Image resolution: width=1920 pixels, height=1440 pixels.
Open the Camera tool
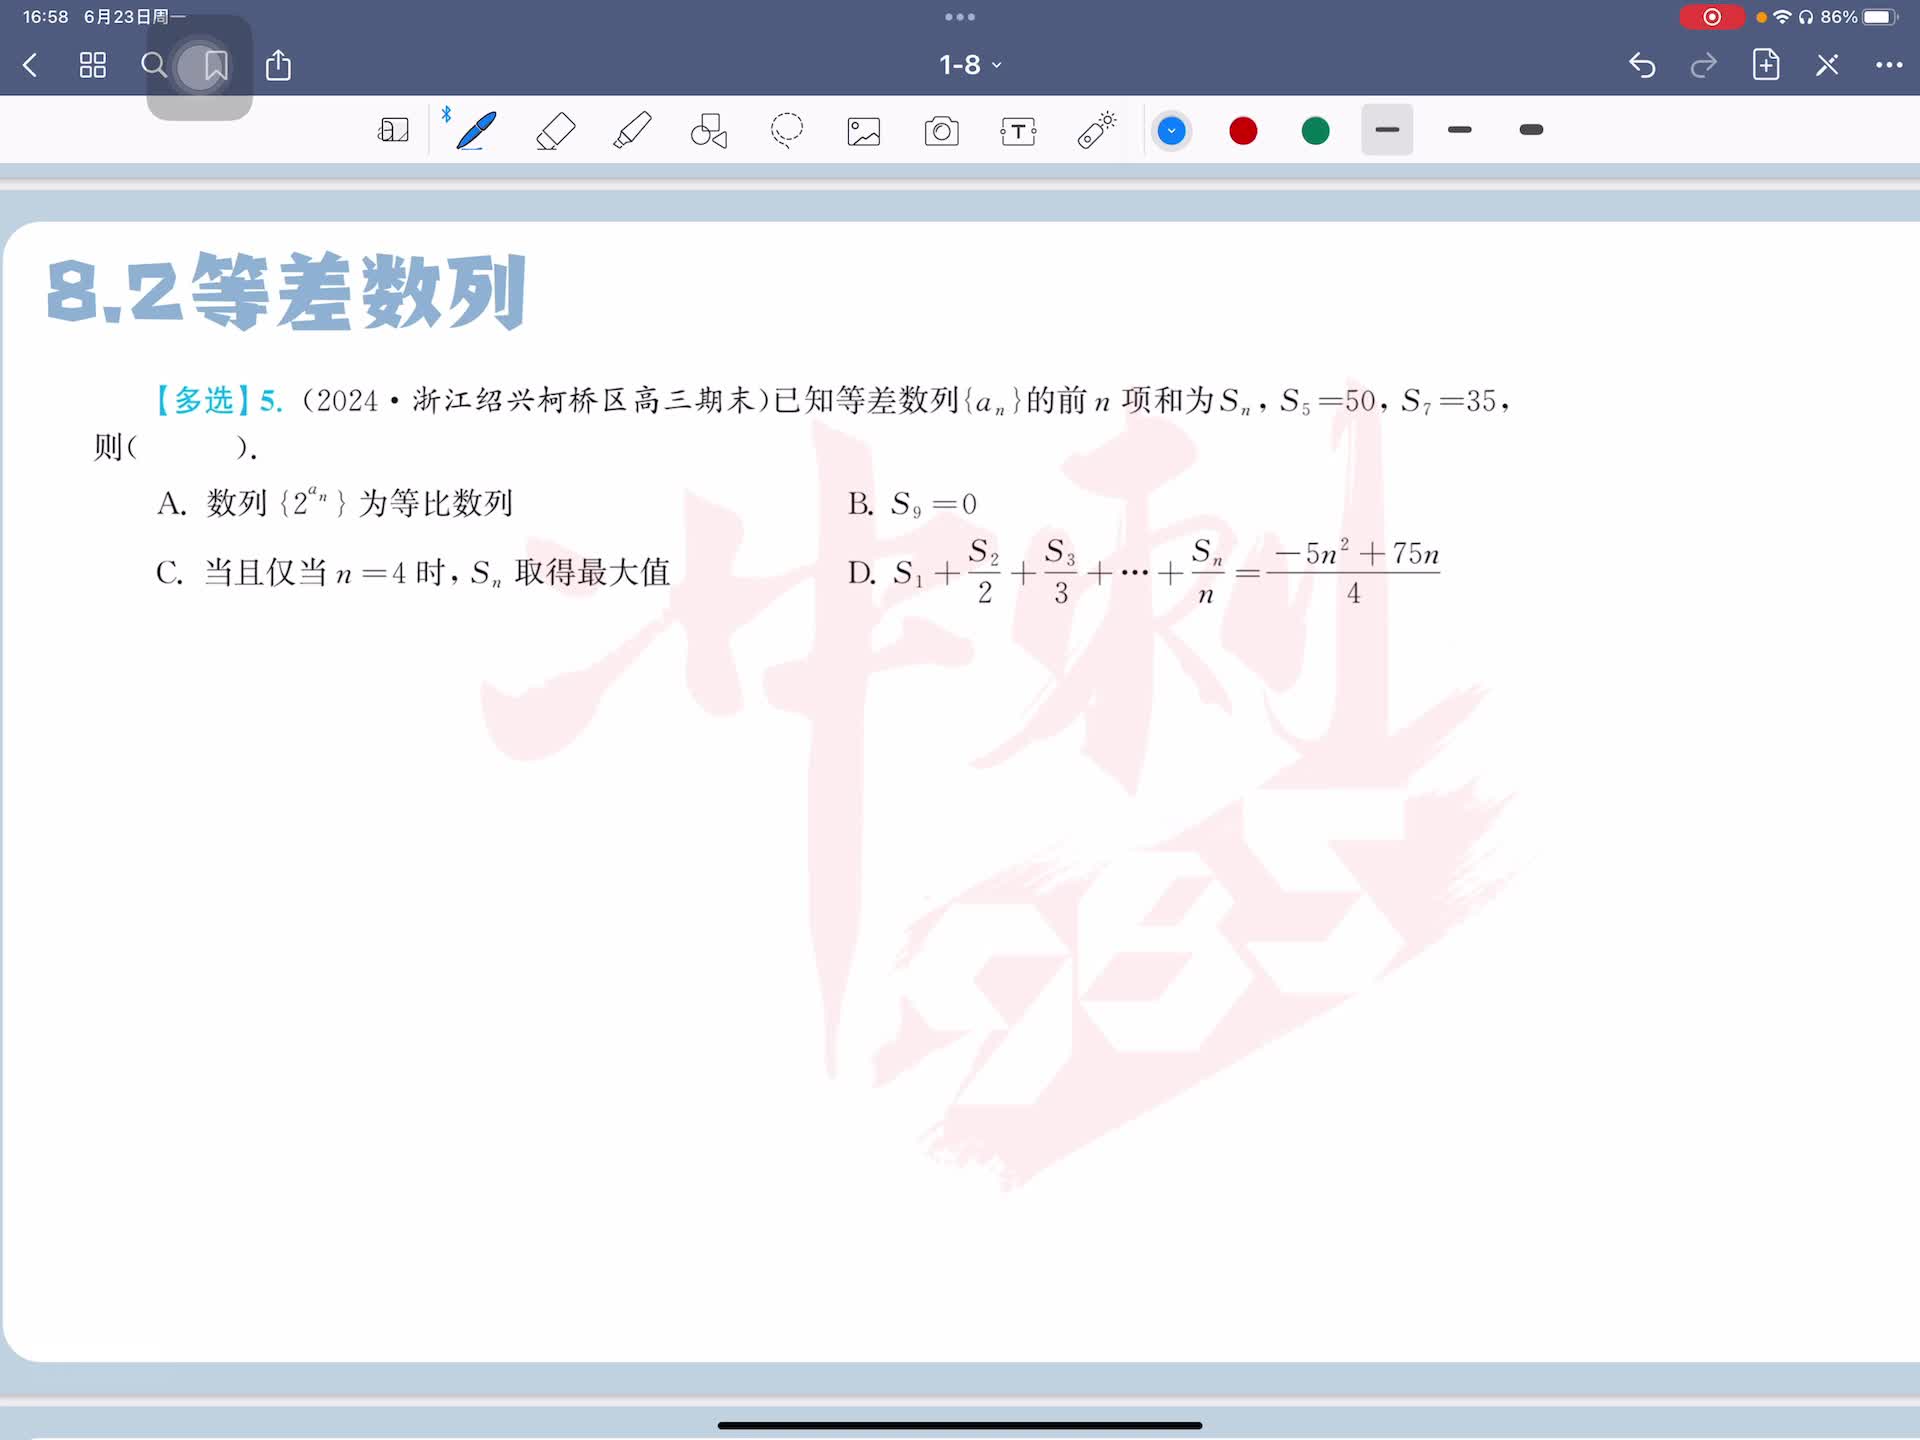point(941,131)
